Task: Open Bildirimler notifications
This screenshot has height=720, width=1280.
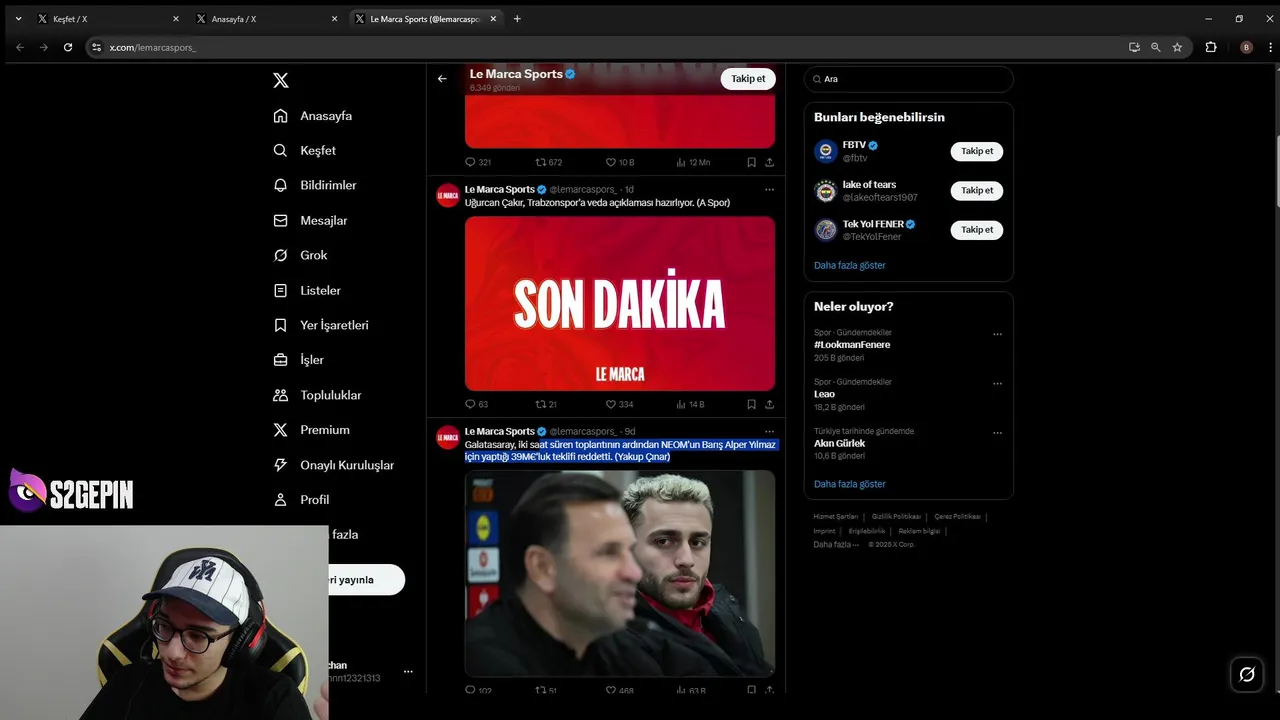Action: (x=315, y=185)
